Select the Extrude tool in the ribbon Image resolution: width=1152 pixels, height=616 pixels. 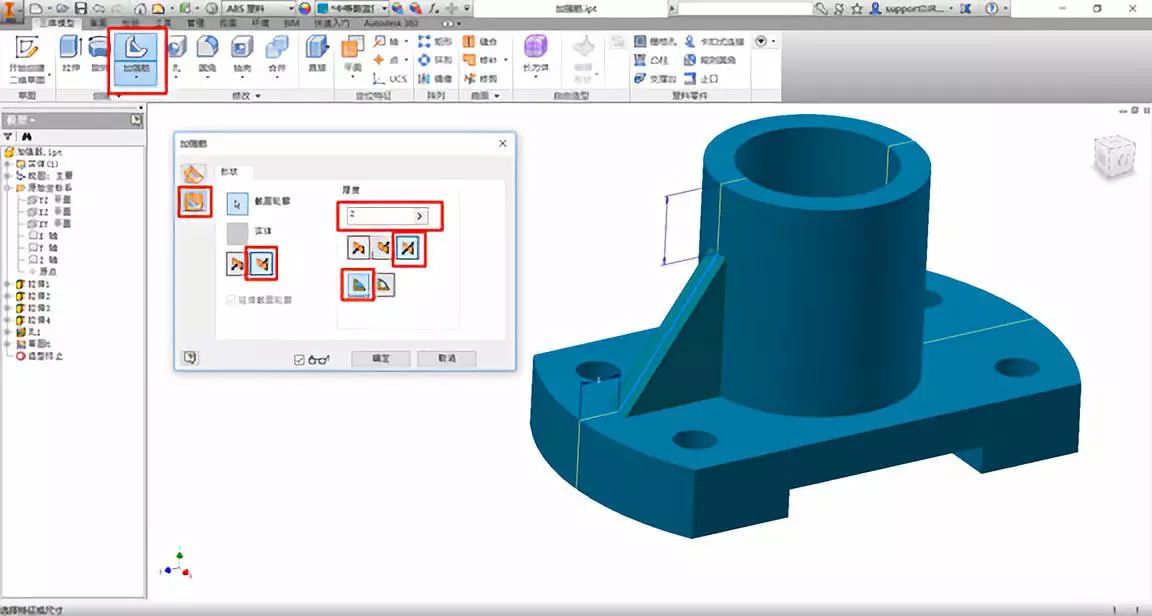pos(71,54)
